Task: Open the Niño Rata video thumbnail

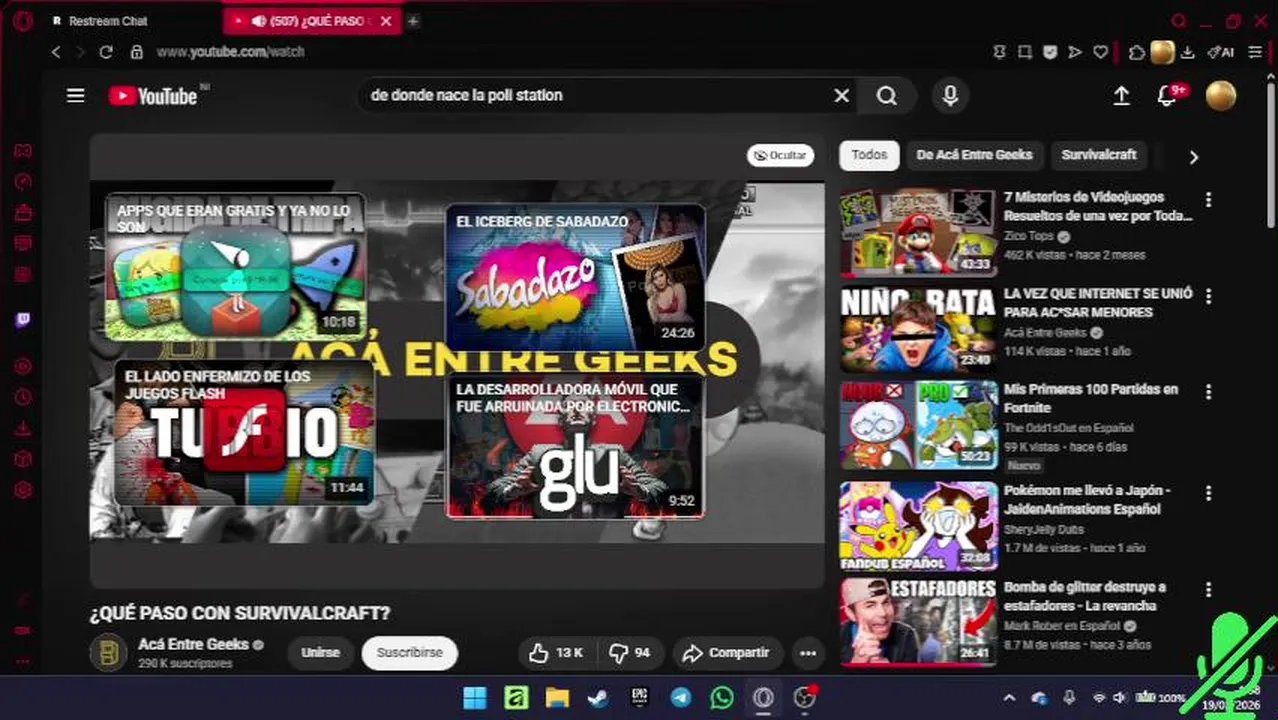Action: pos(918,329)
